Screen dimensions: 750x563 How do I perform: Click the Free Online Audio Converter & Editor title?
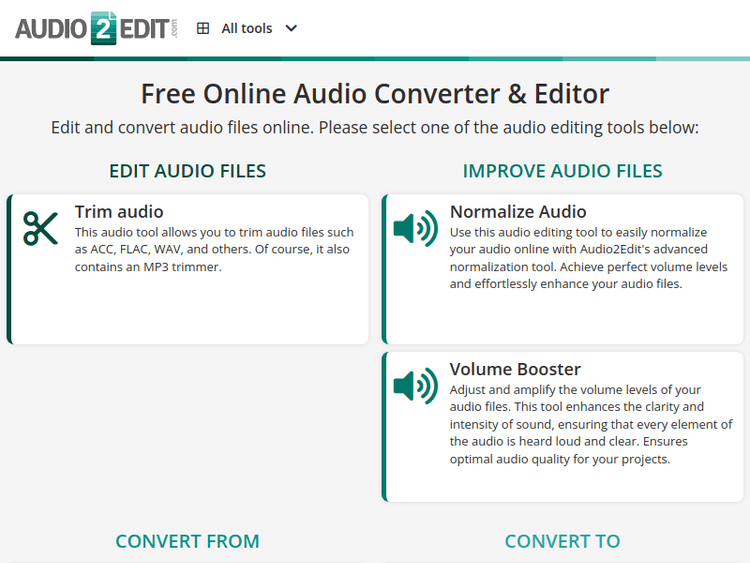click(375, 93)
